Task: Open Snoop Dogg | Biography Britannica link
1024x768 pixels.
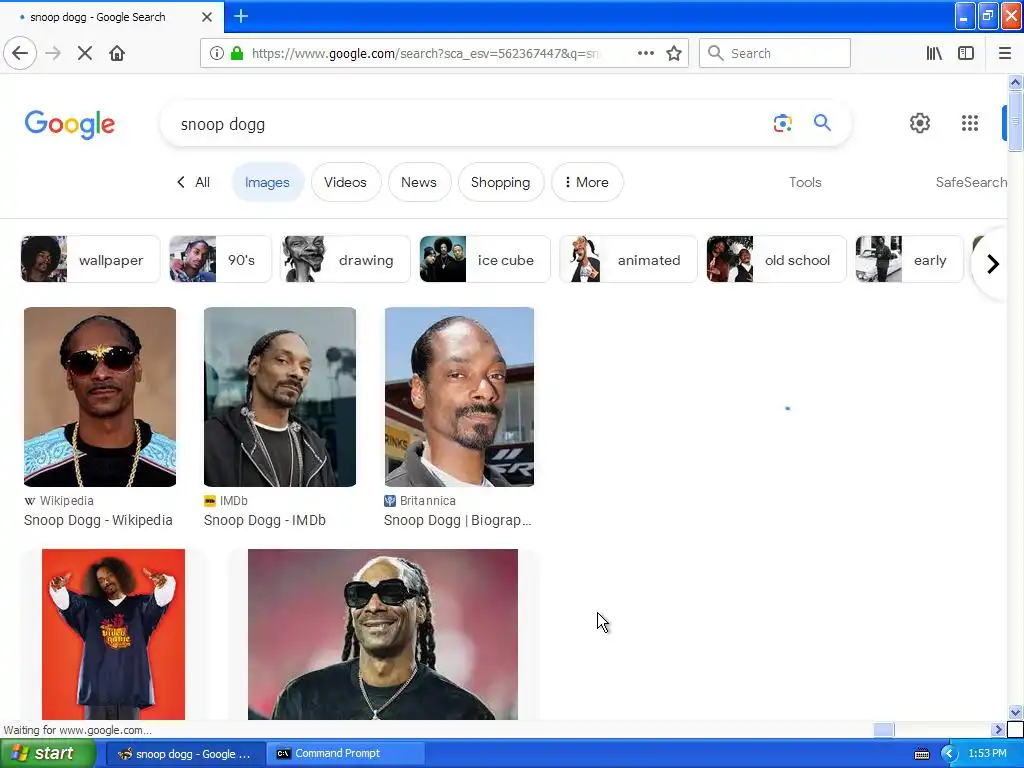Action: pyautogui.click(x=457, y=520)
